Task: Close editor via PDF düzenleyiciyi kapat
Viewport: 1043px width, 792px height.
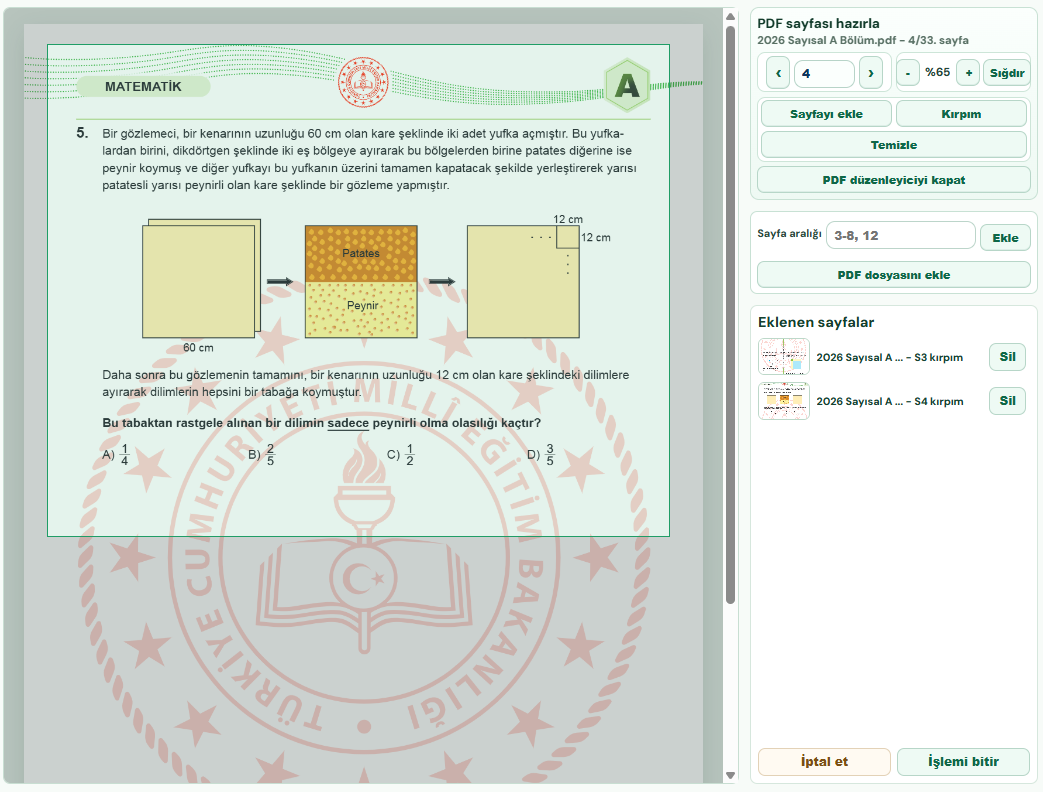Action: (893, 180)
